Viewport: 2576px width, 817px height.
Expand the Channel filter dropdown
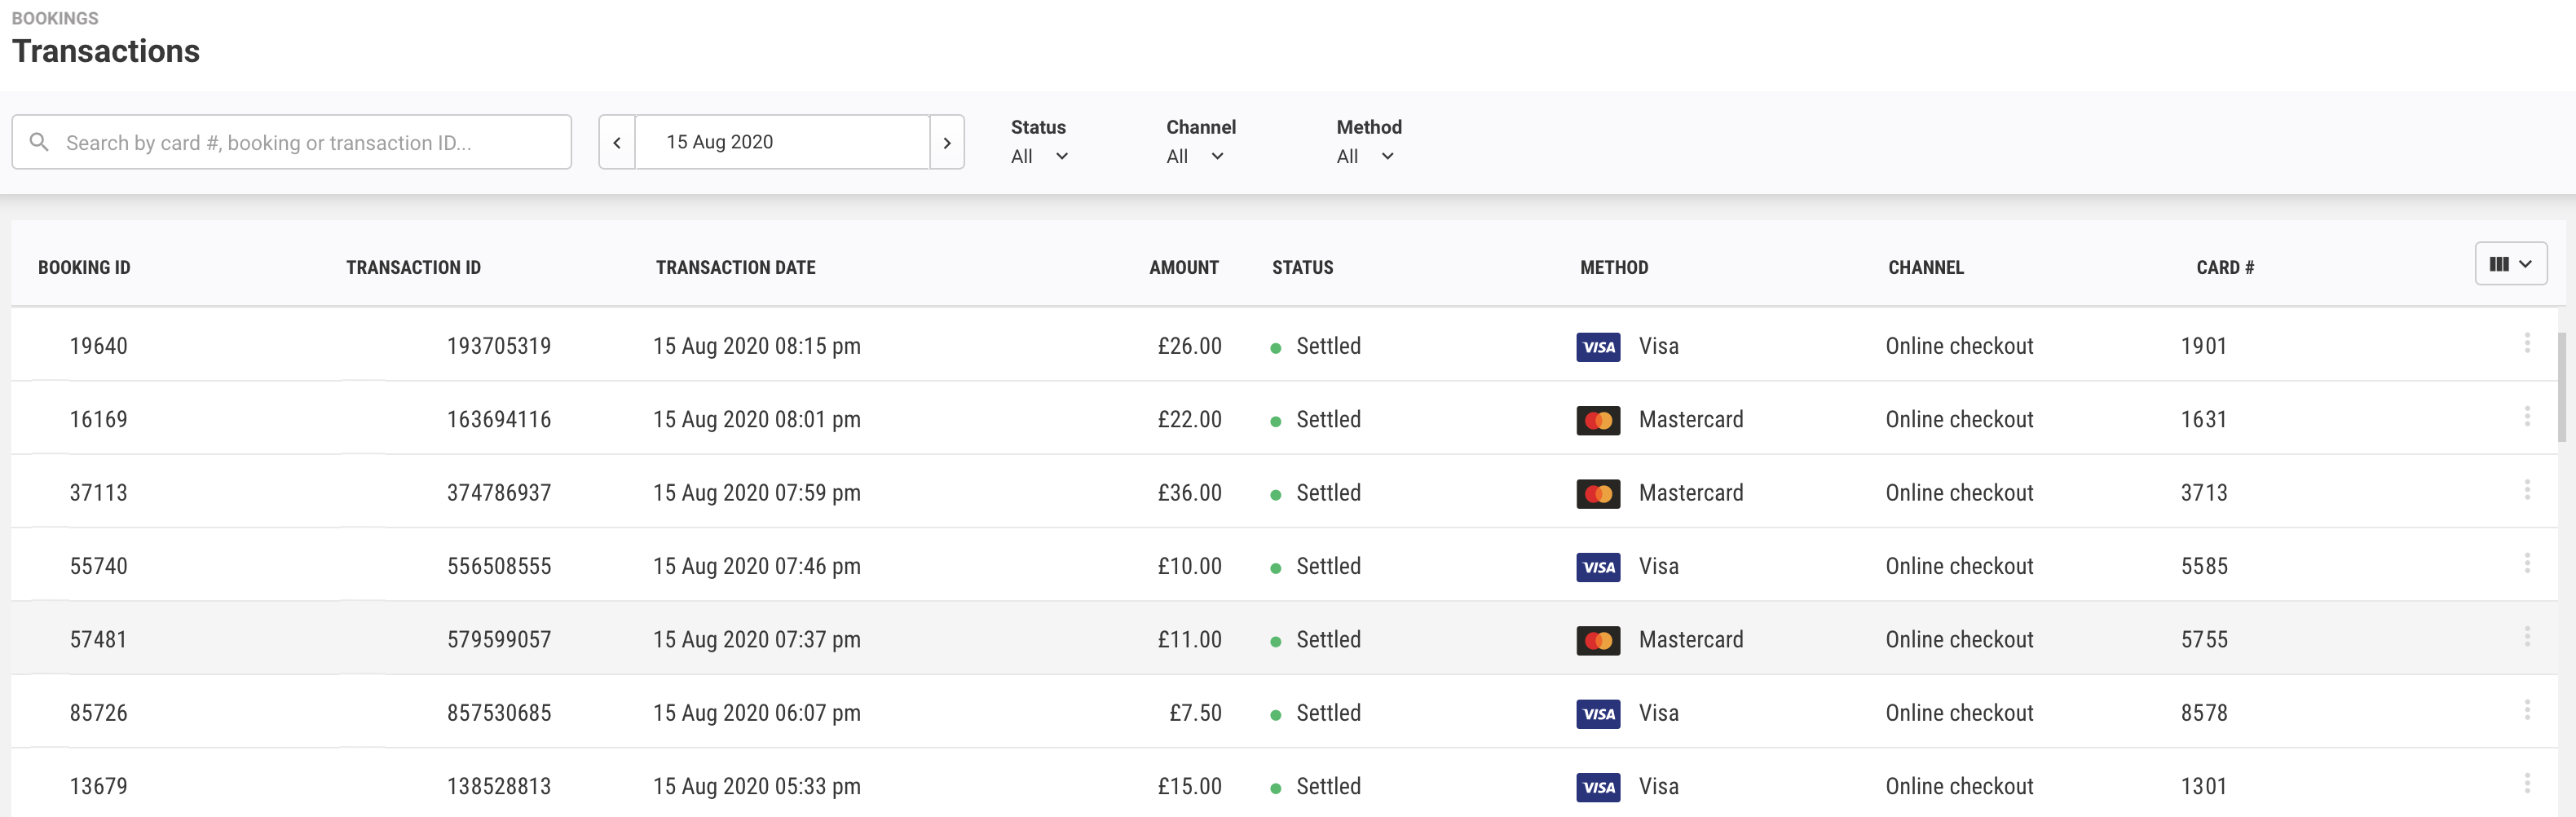pos(1195,156)
